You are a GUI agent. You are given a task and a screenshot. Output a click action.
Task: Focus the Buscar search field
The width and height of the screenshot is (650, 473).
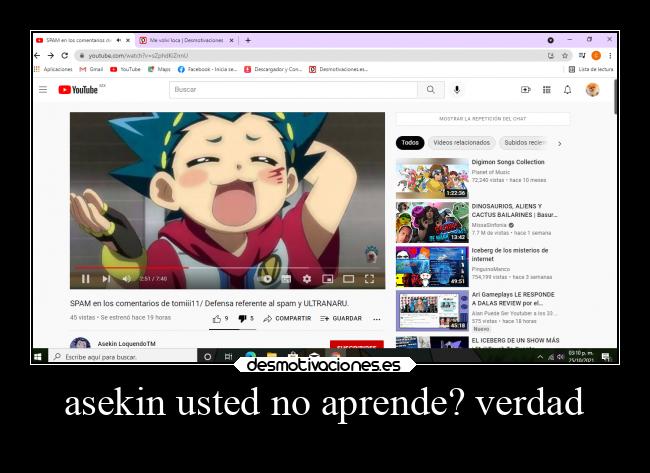point(293,90)
